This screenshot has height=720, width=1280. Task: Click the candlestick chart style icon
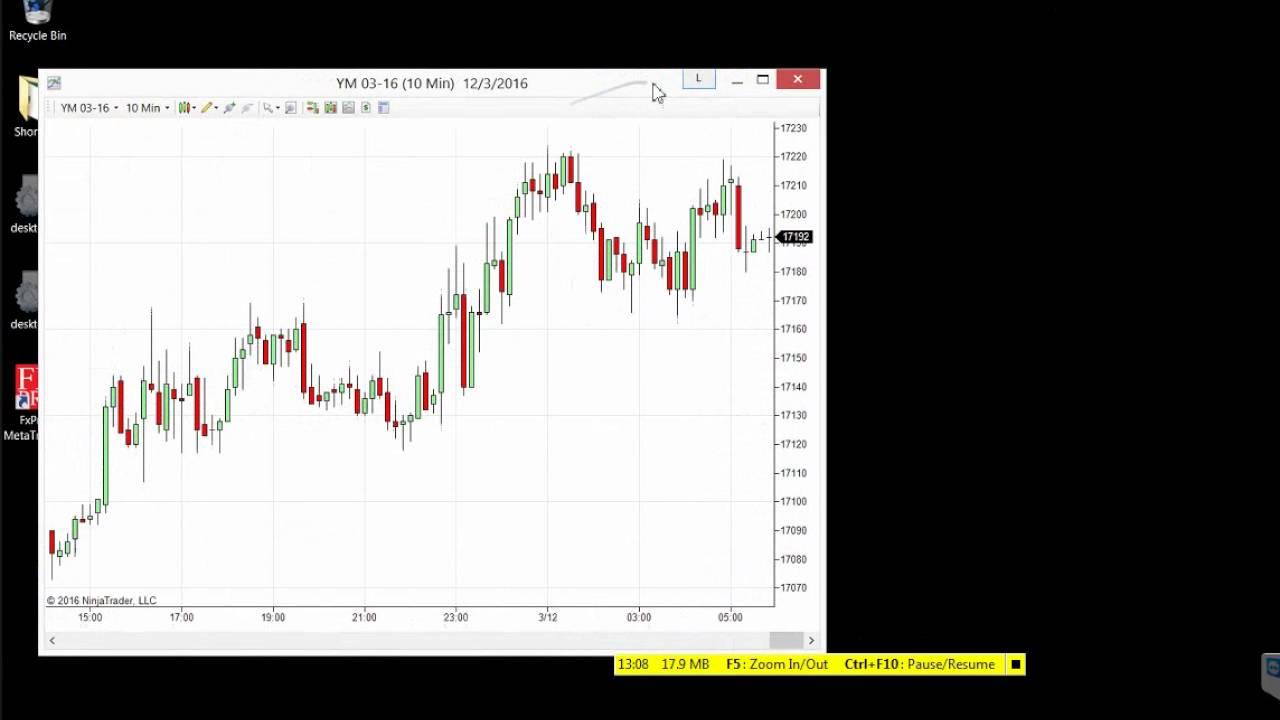[184, 108]
